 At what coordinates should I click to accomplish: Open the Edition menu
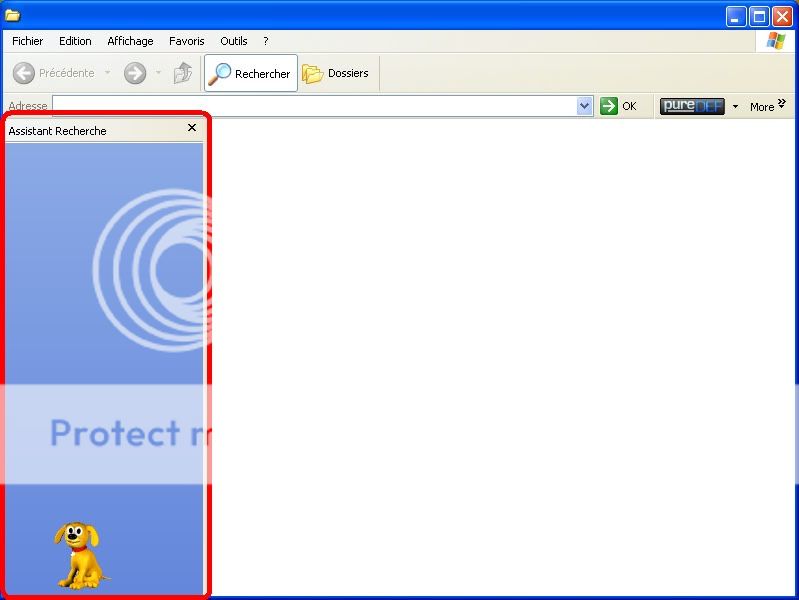click(x=75, y=41)
